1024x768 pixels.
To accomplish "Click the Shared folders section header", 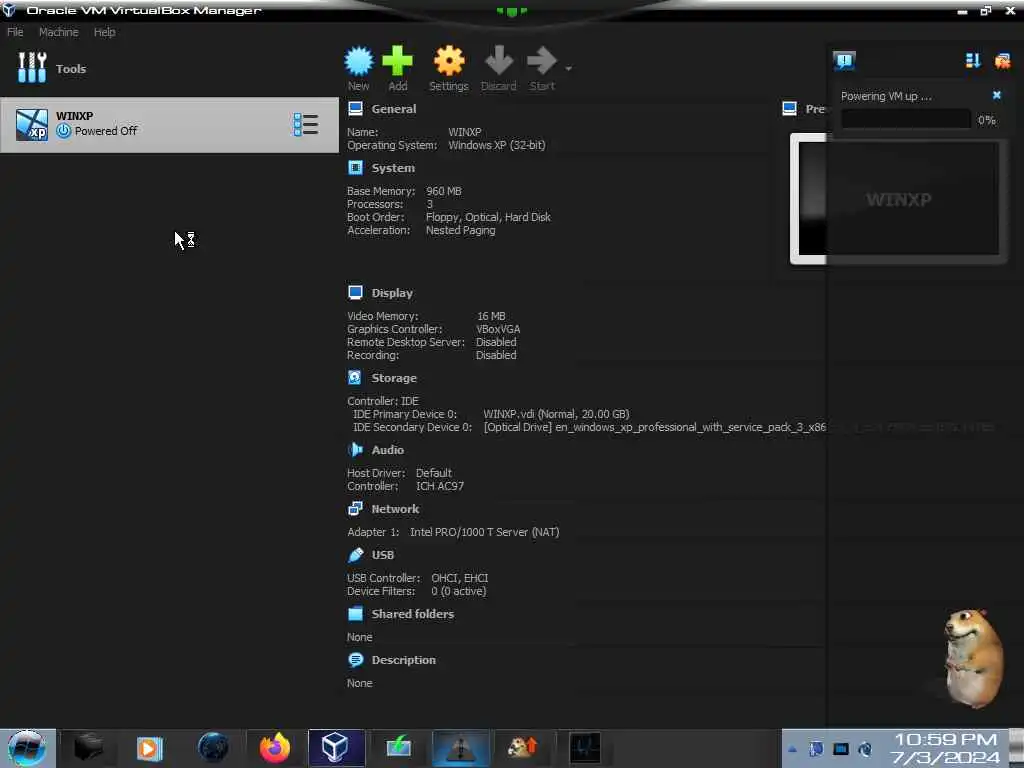I will pos(413,614).
